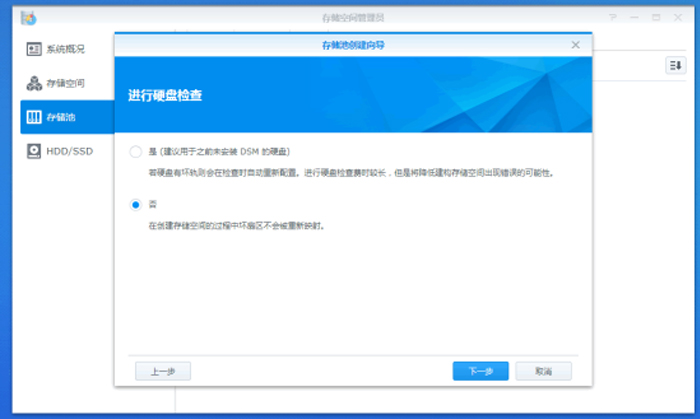Switch to 存储空间 sidebar label
This screenshot has width=700, height=419.
point(65,83)
